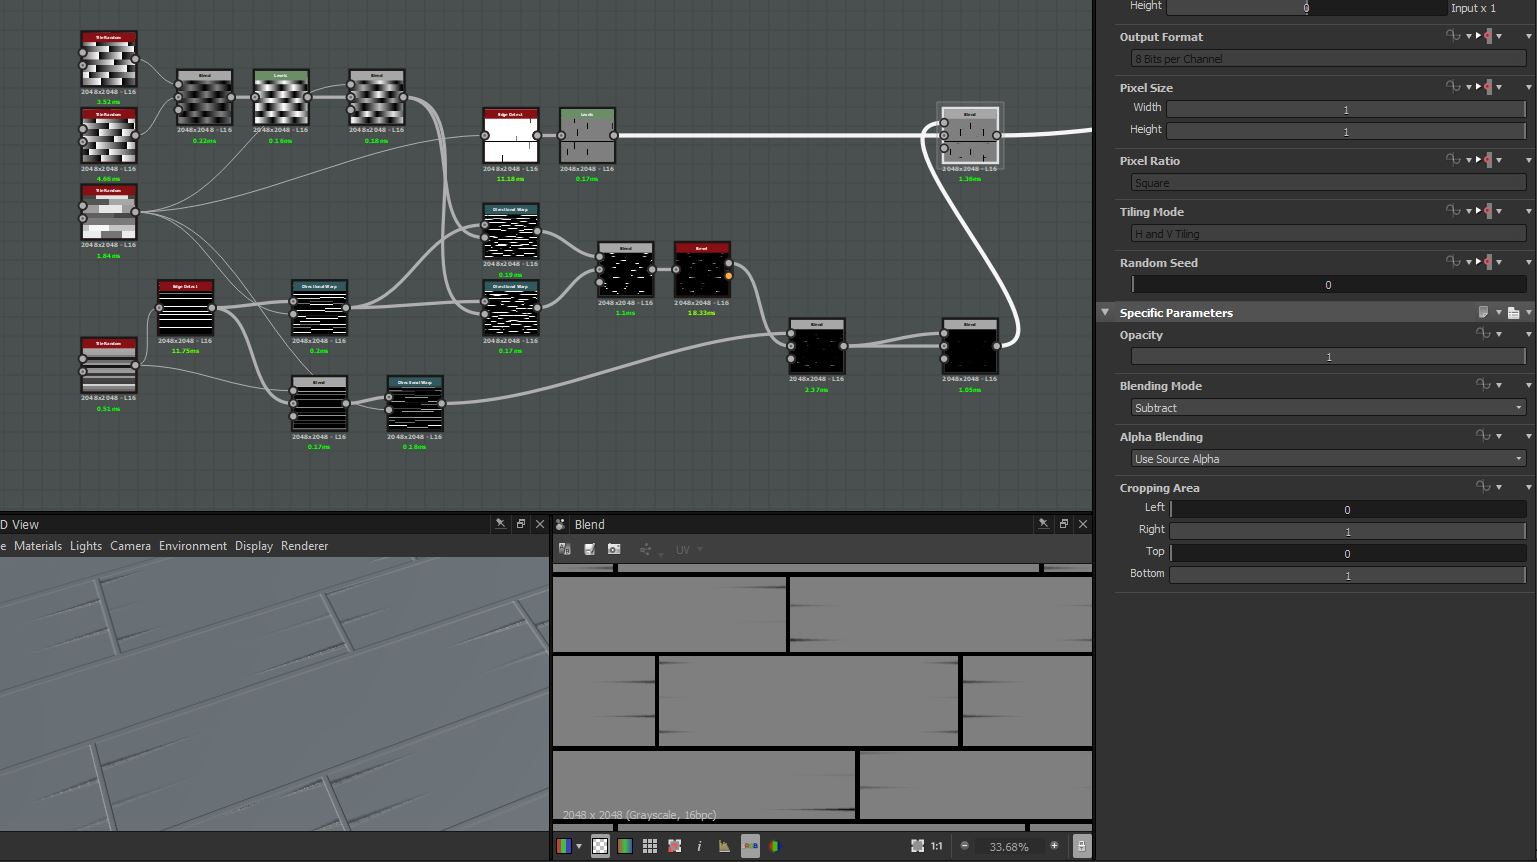Click the Opacity slider

point(1329,357)
